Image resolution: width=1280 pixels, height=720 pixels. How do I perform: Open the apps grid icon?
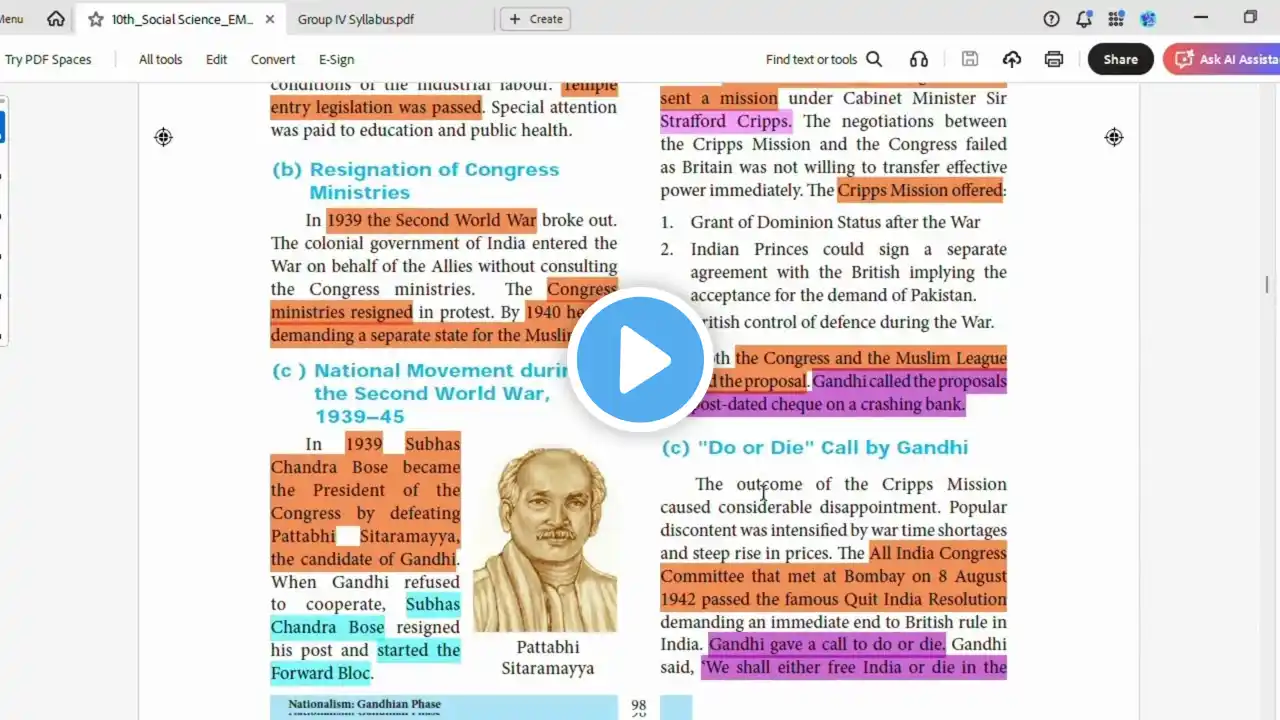tap(1116, 19)
